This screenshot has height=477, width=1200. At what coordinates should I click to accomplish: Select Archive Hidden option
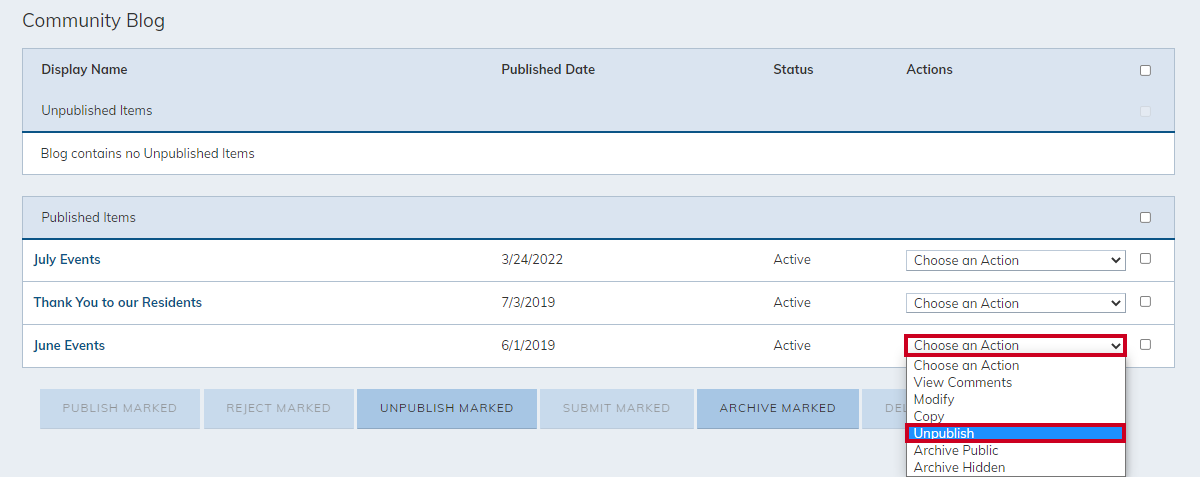pyautogui.click(x=1016, y=467)
